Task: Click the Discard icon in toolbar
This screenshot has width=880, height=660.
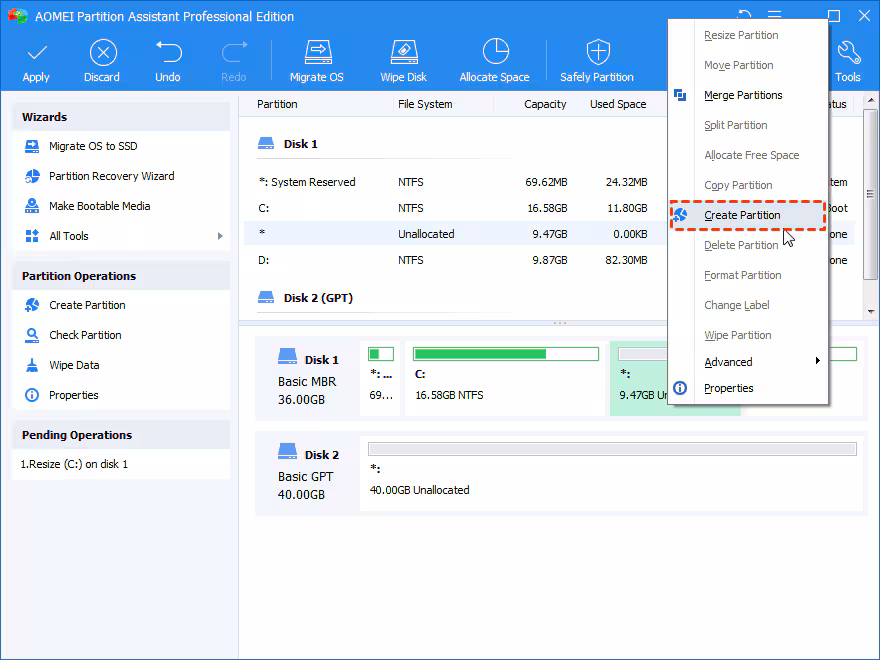Action: pos(103,53)
